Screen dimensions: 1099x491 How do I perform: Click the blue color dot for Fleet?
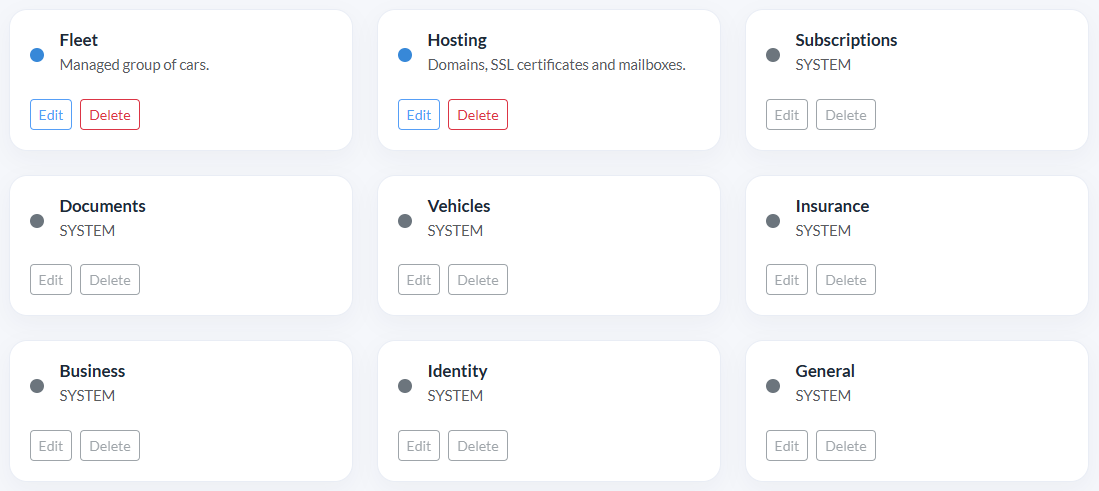point(37,55)
